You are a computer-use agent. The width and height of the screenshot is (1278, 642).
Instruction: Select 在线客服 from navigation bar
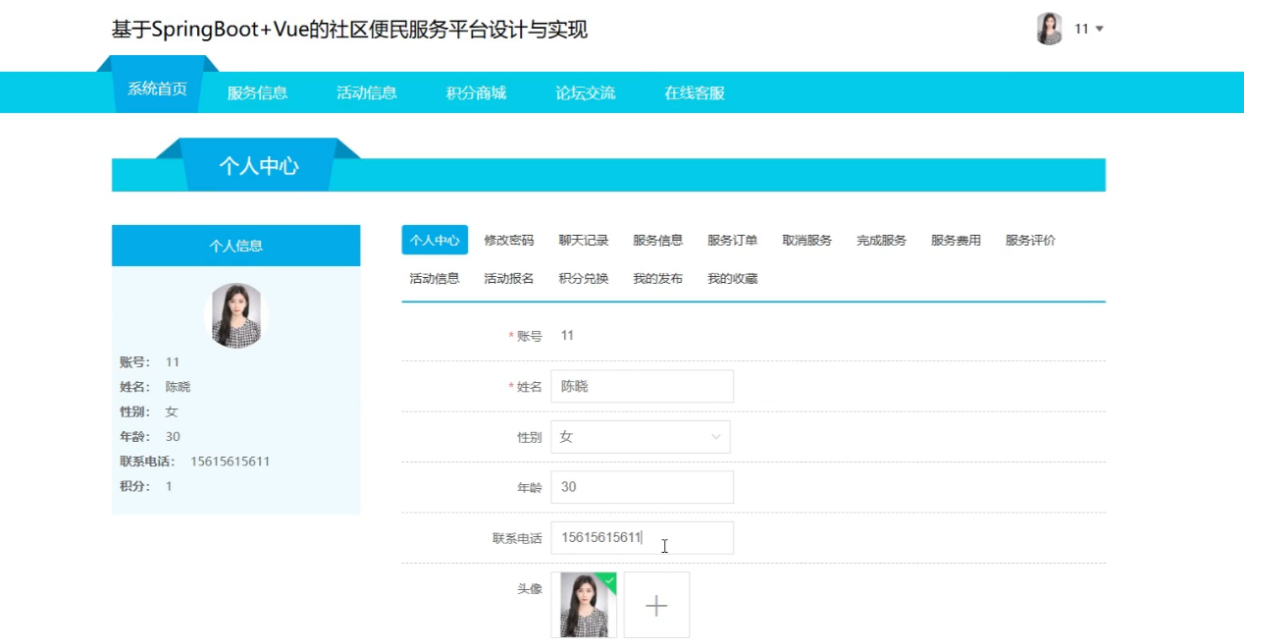tap(694, 93)
